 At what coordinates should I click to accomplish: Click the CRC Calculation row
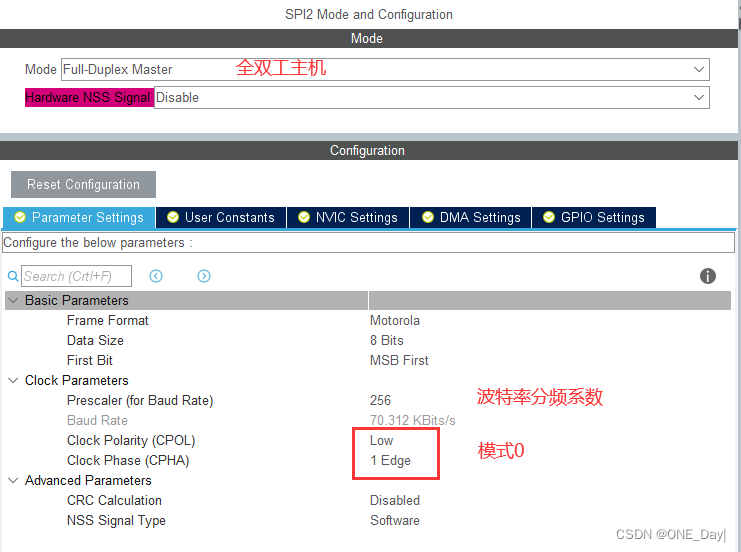coord(368,500)
